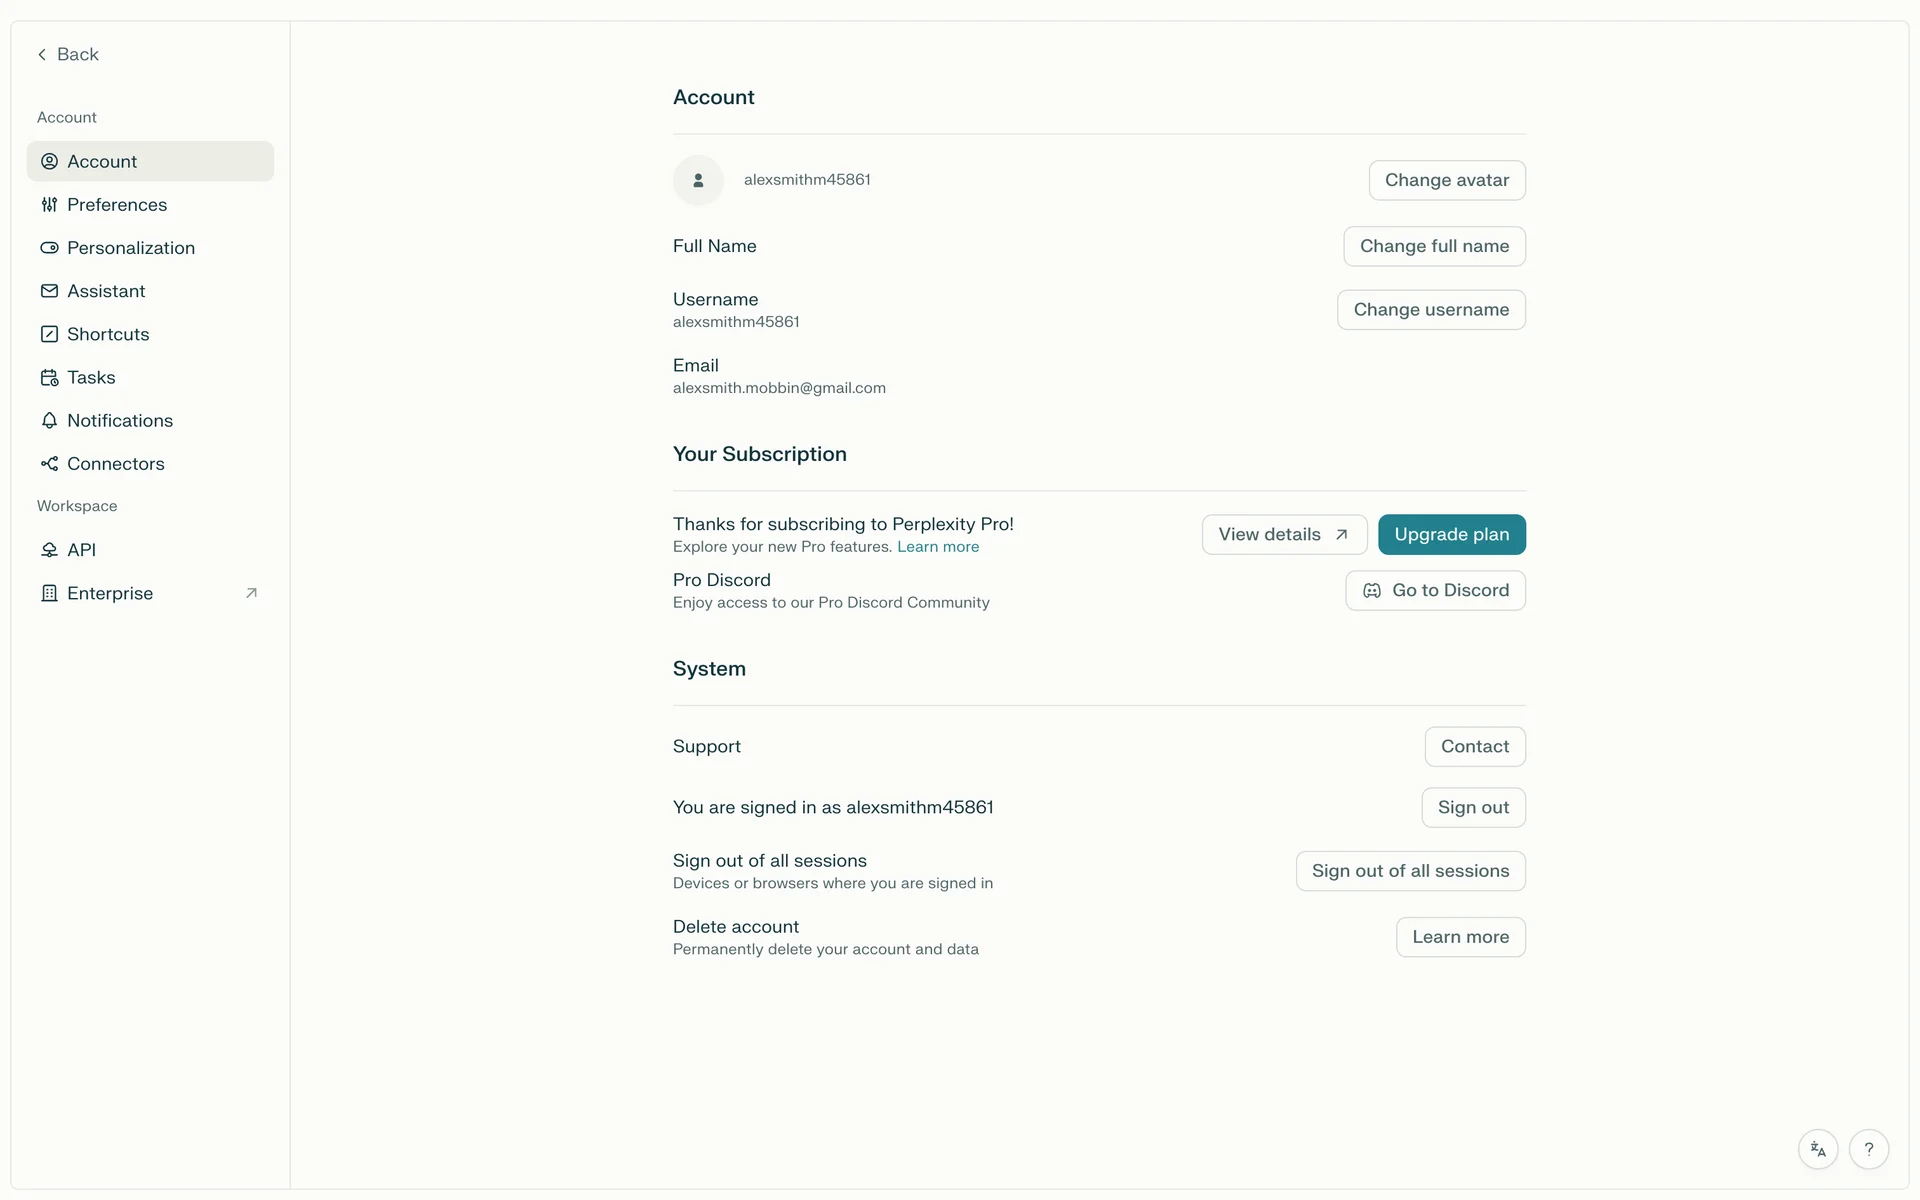
Task: Click Change username button
Action: tap(1430, 310)
